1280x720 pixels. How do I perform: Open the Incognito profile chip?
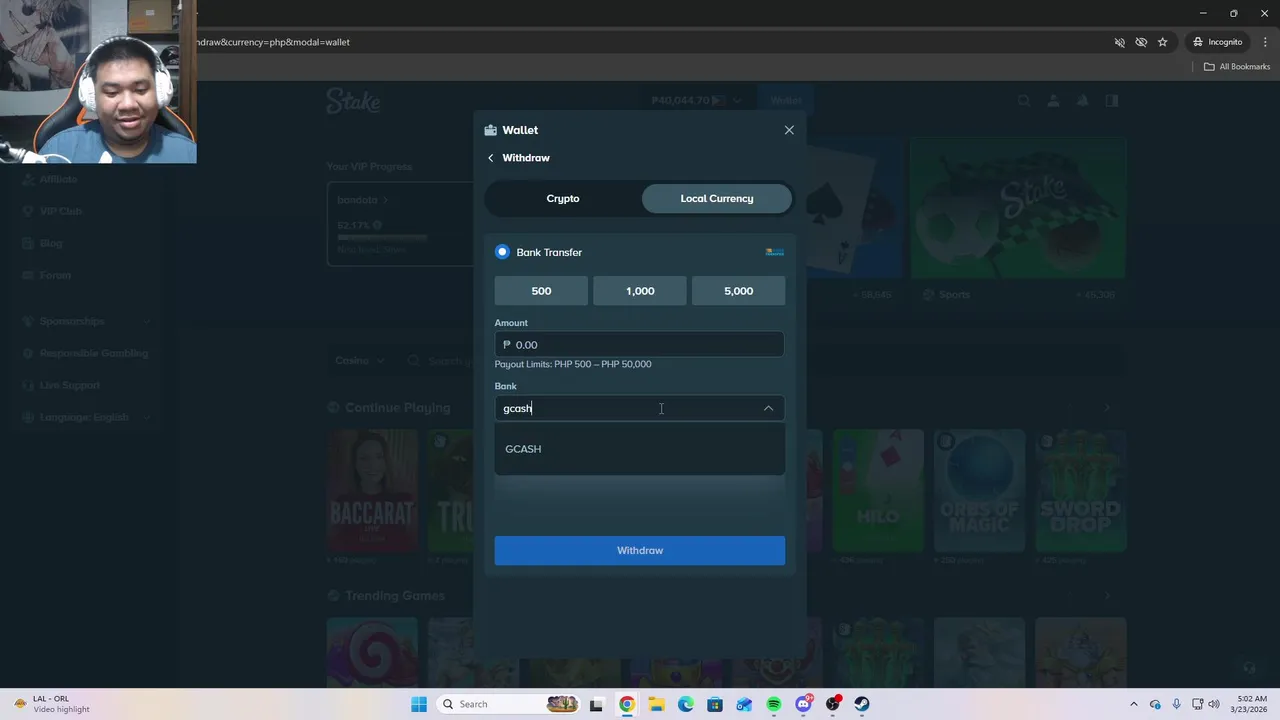(1217, 42)
